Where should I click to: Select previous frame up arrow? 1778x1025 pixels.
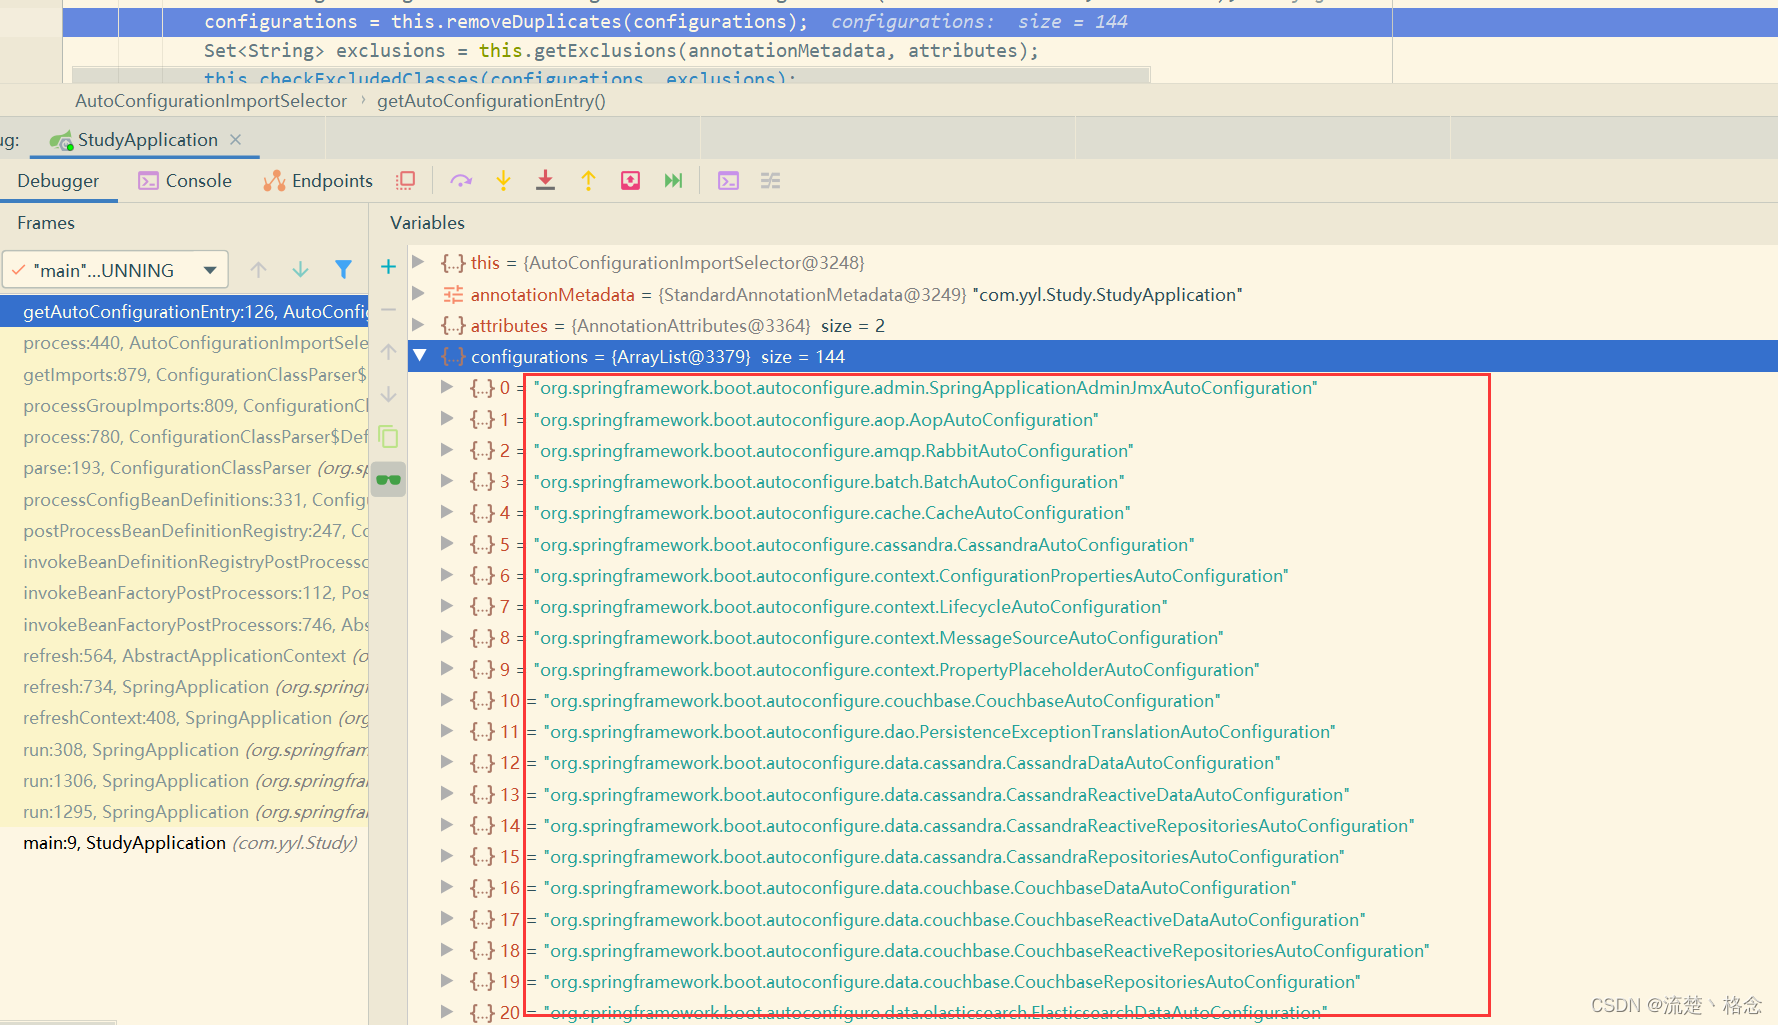(258, 269)
